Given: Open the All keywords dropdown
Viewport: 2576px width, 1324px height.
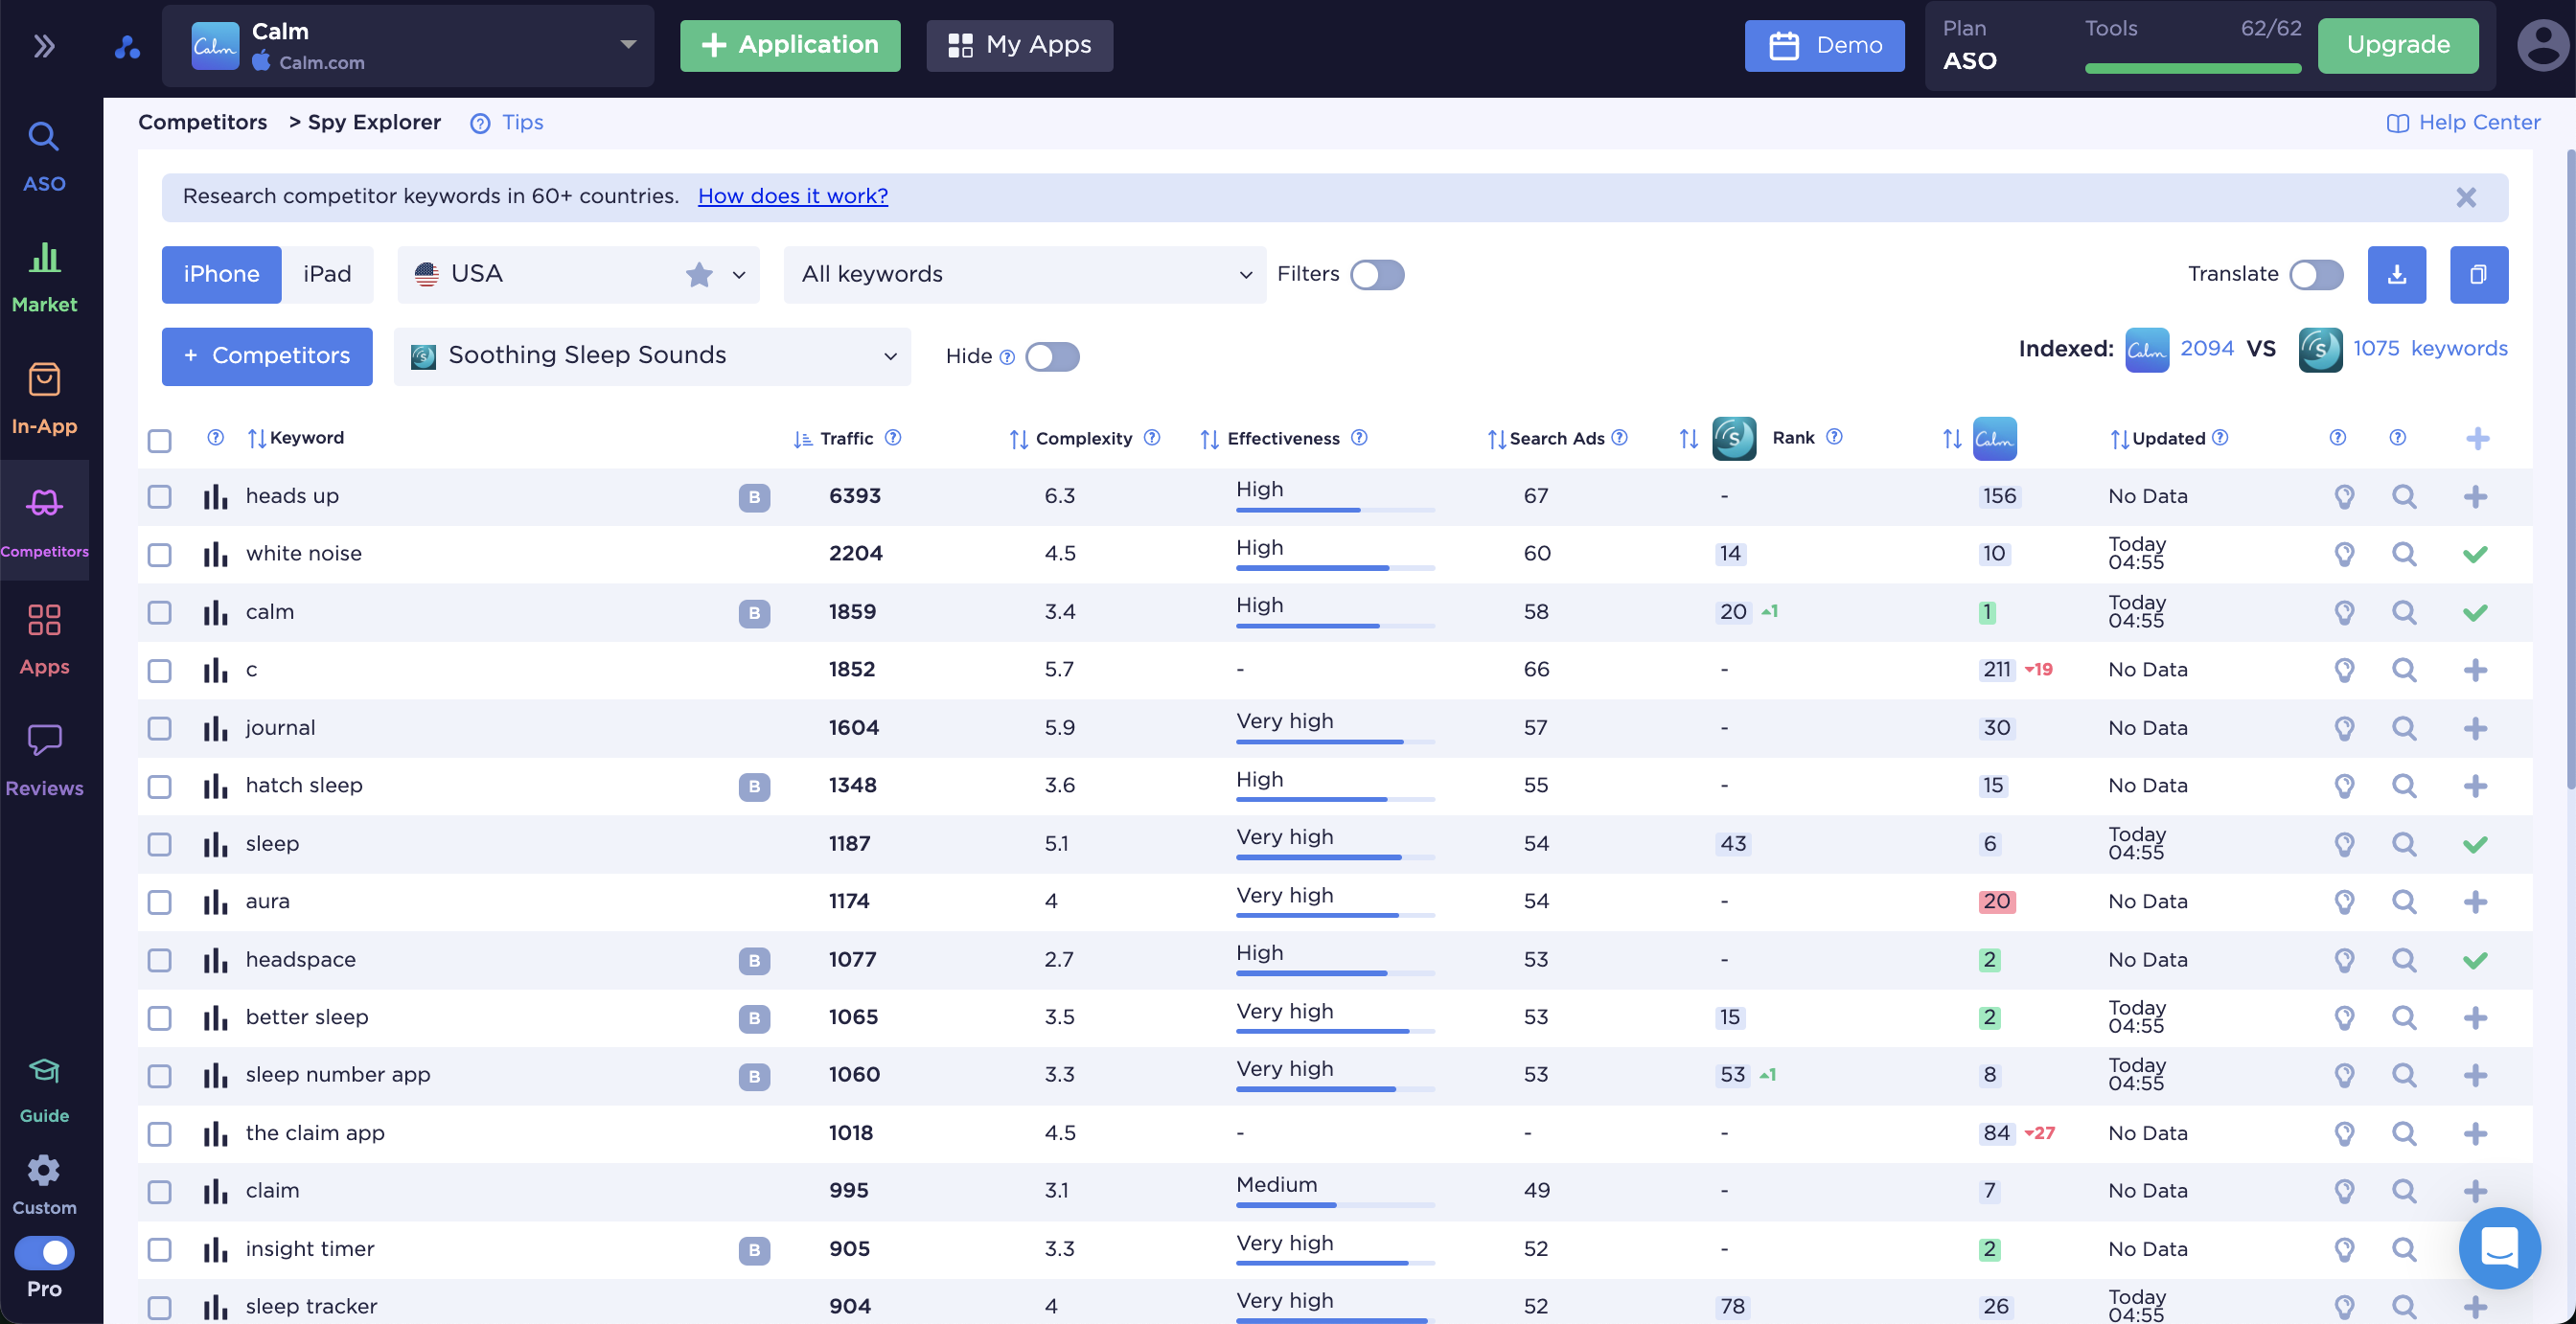Looking at the screenshot, I should click(x=1024, y=274).
